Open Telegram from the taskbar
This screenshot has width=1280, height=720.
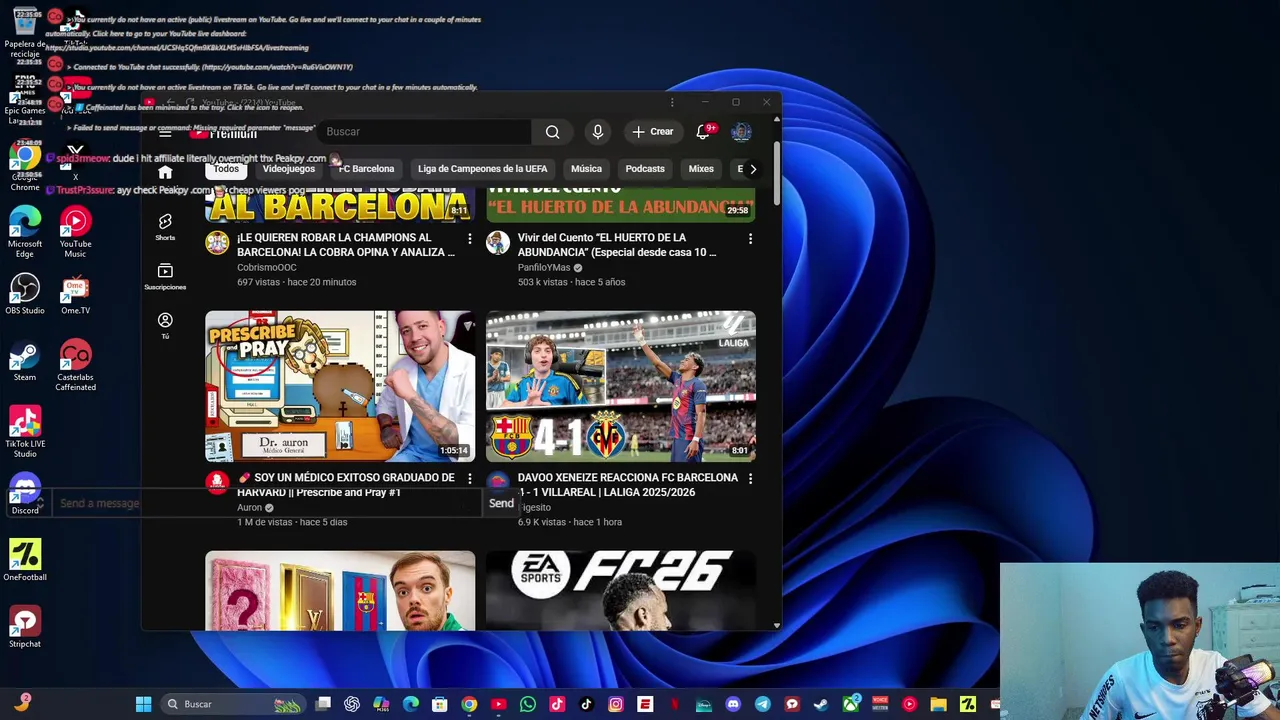tap(762, 704)
